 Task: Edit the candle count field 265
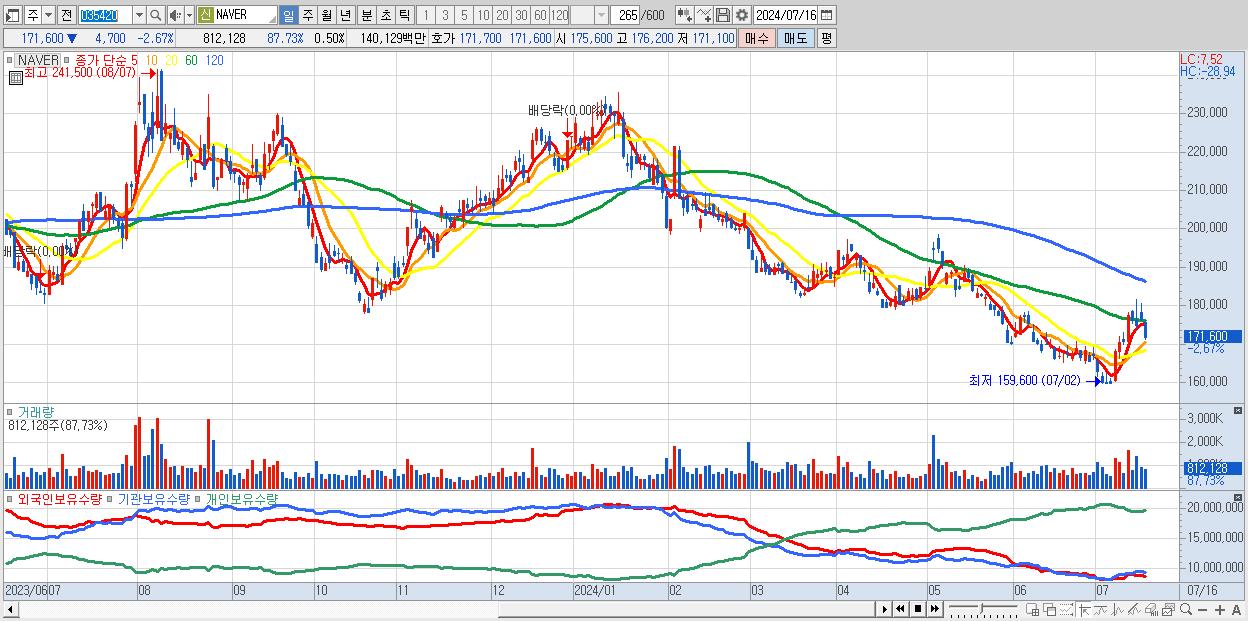[627, 16]
